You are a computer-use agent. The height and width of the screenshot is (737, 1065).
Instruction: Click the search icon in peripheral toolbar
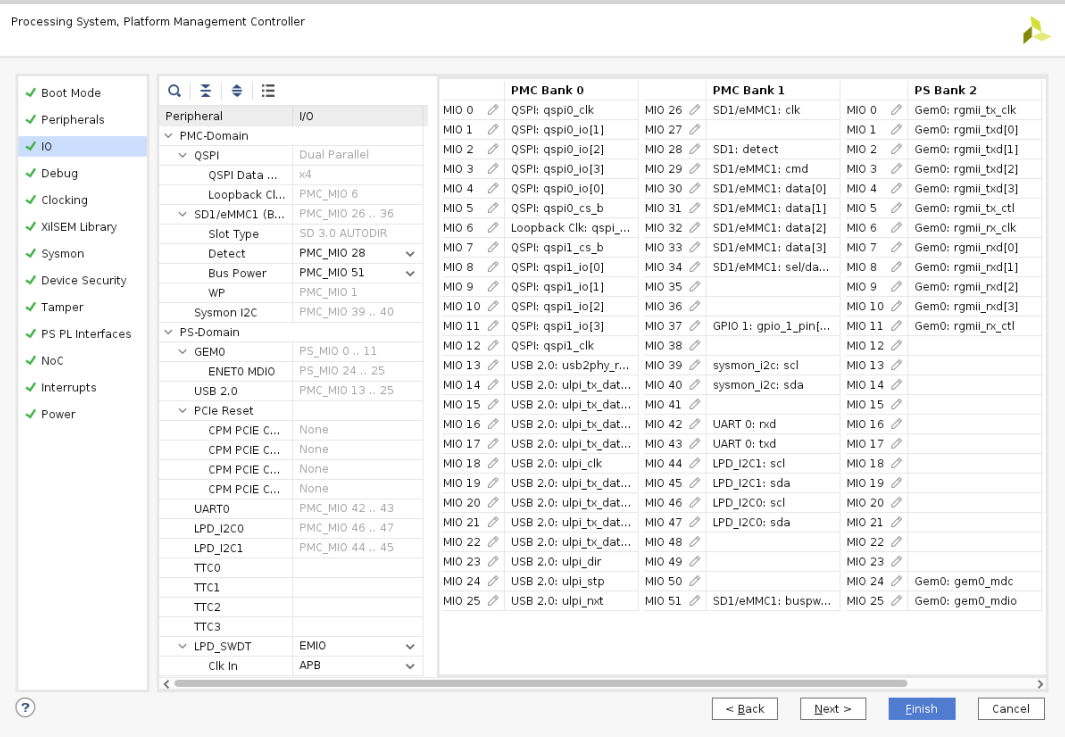pyautogui.click(x=175, y=90)
